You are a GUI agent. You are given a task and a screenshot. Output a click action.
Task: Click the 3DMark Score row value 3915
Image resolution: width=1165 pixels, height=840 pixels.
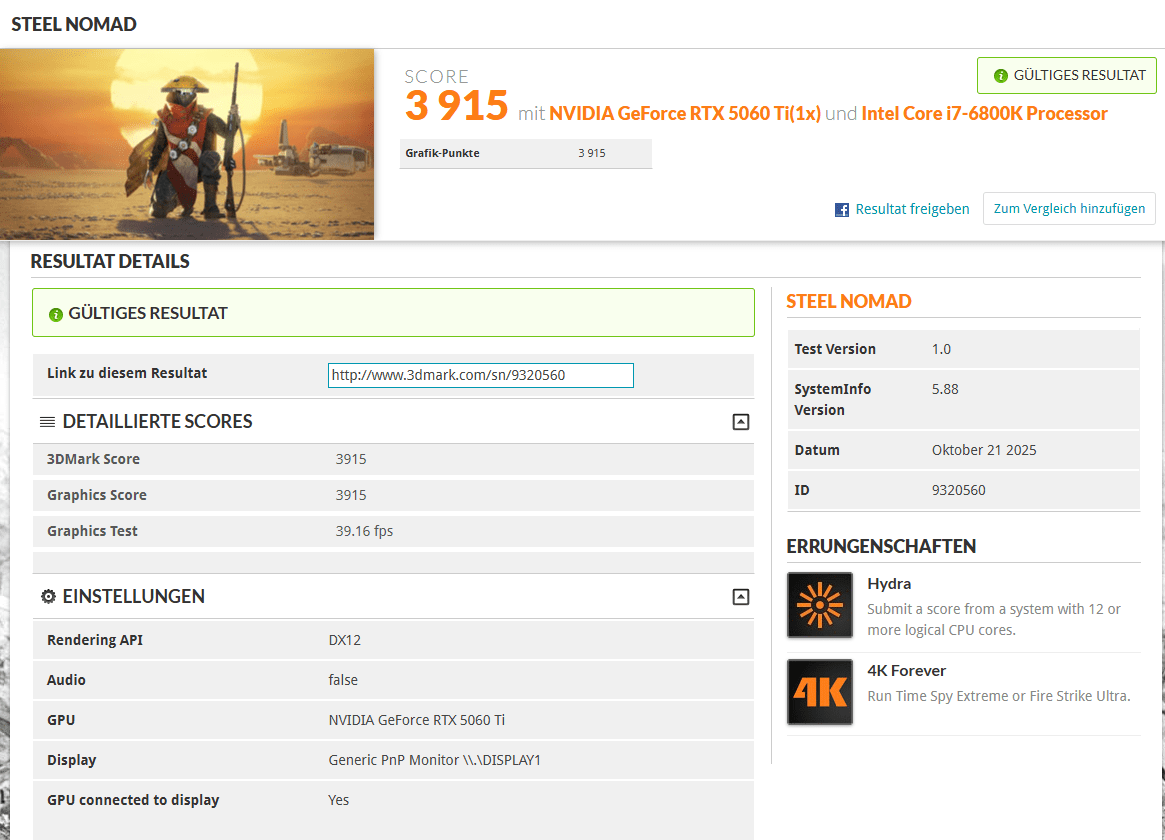(351, 459)
